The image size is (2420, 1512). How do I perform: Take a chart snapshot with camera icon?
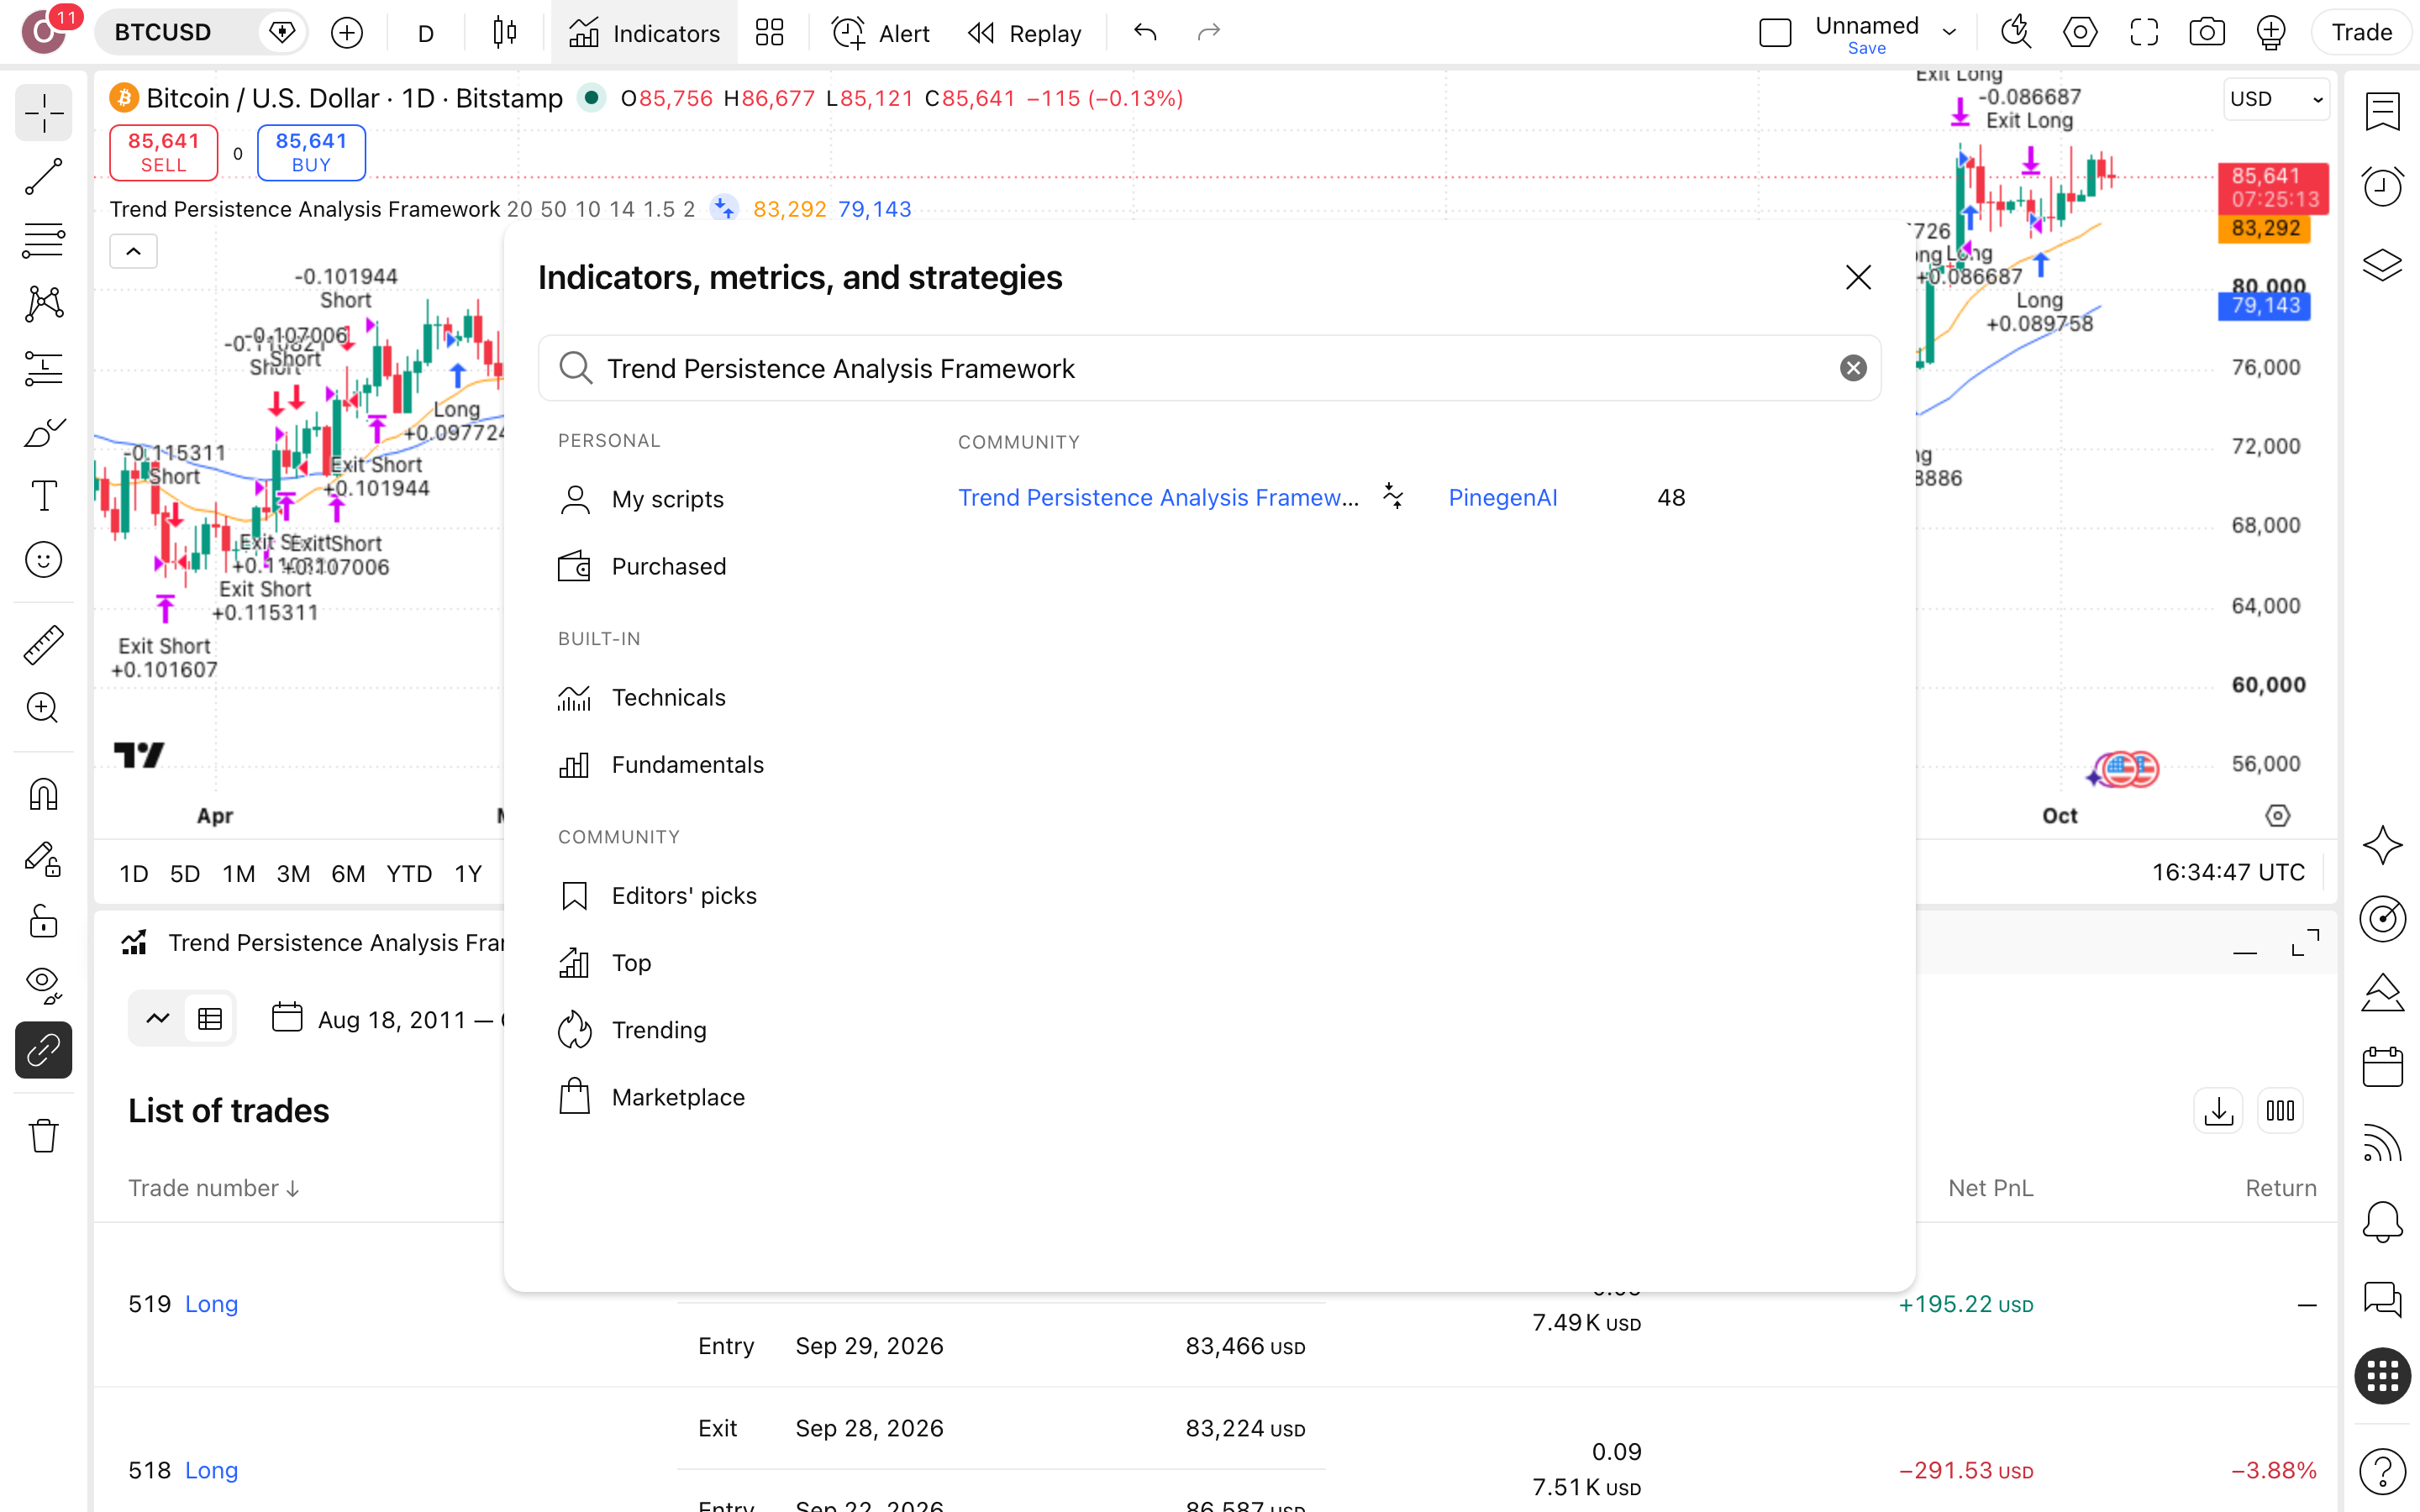pyautogui.click(x=2206, y=33)
